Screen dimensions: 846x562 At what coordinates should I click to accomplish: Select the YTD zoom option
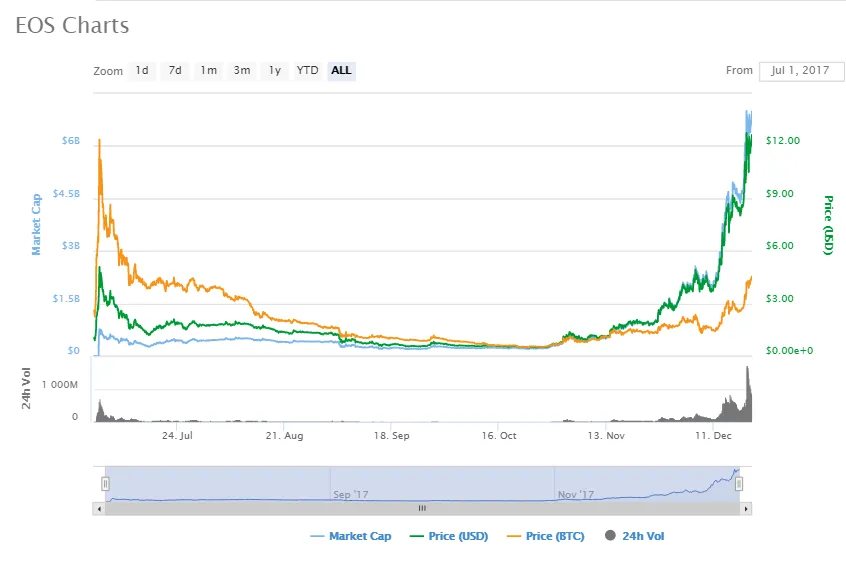[x=308, y=71]
